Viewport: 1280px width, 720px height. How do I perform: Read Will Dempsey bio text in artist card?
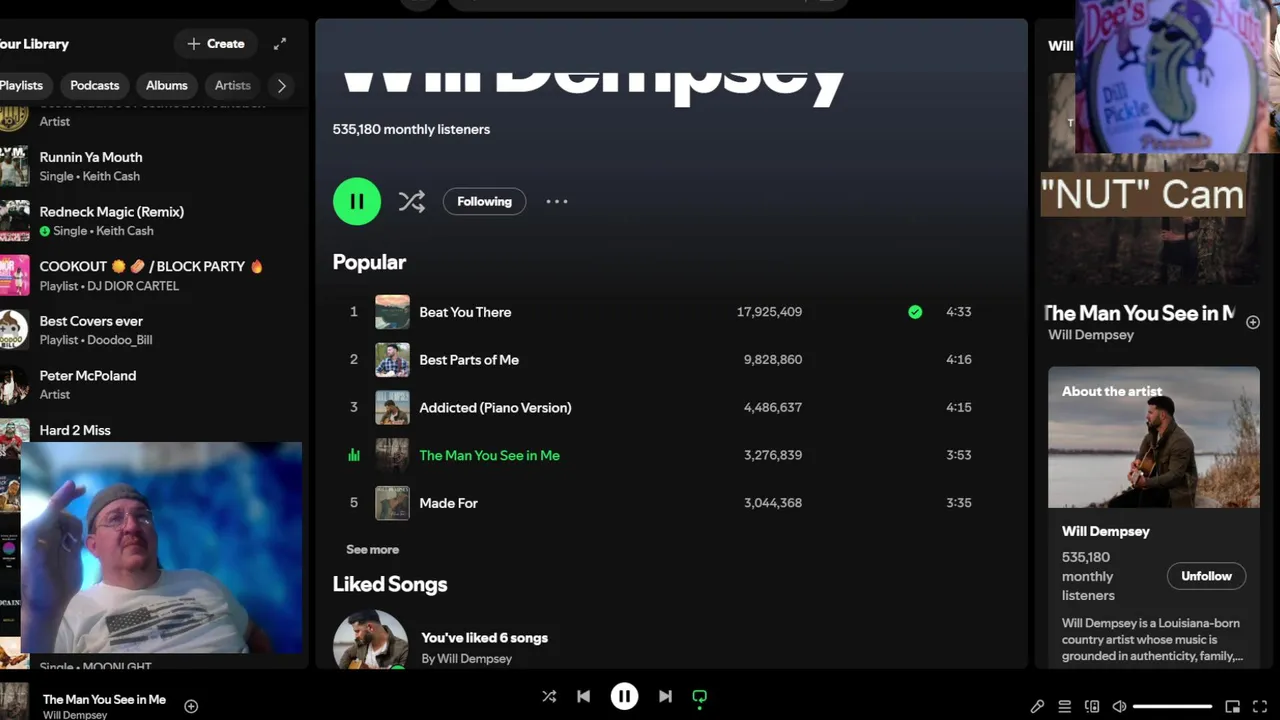click(x=1152, y=640)
